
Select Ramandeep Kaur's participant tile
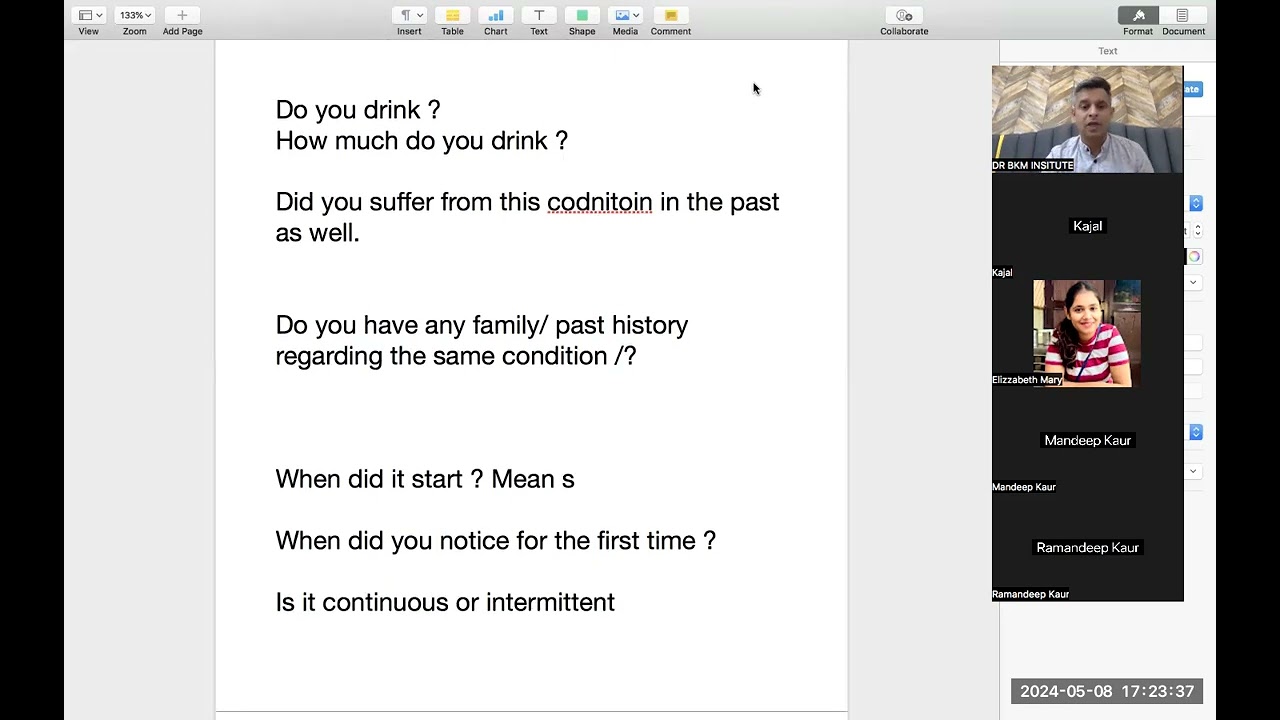(x=1087, y=548)
